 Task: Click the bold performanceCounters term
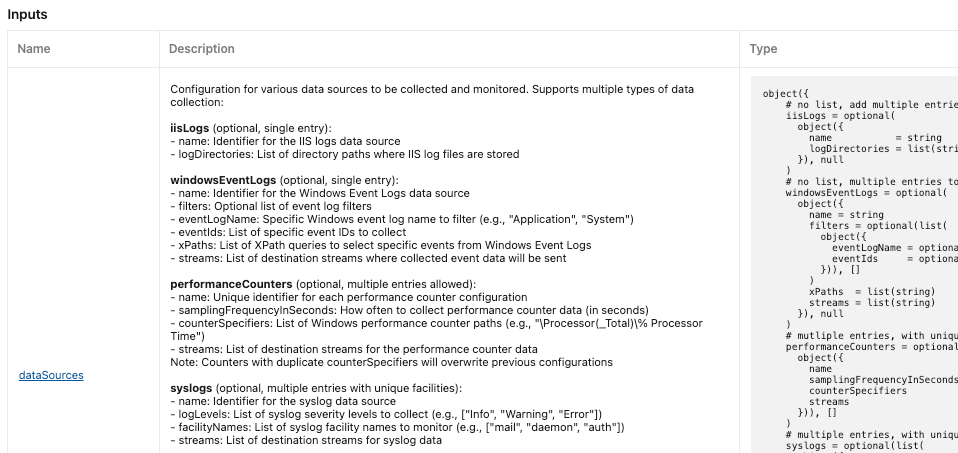232,284
